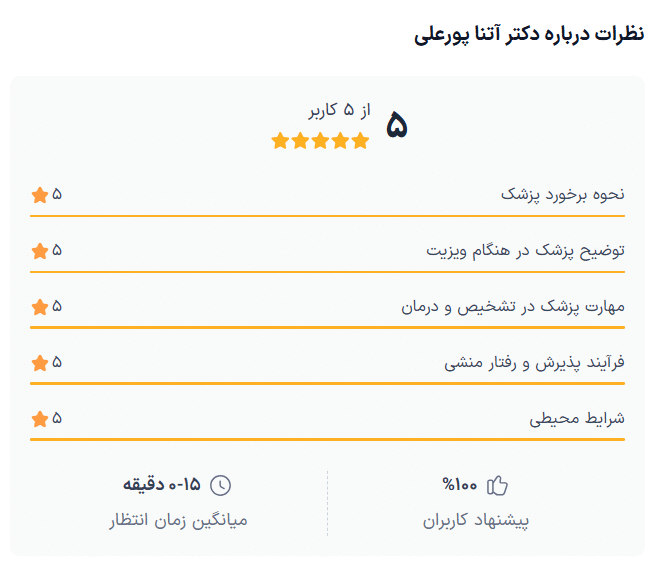
Task: Click the شرایط محیطی orange progress bar
Action: coord(327,439)
